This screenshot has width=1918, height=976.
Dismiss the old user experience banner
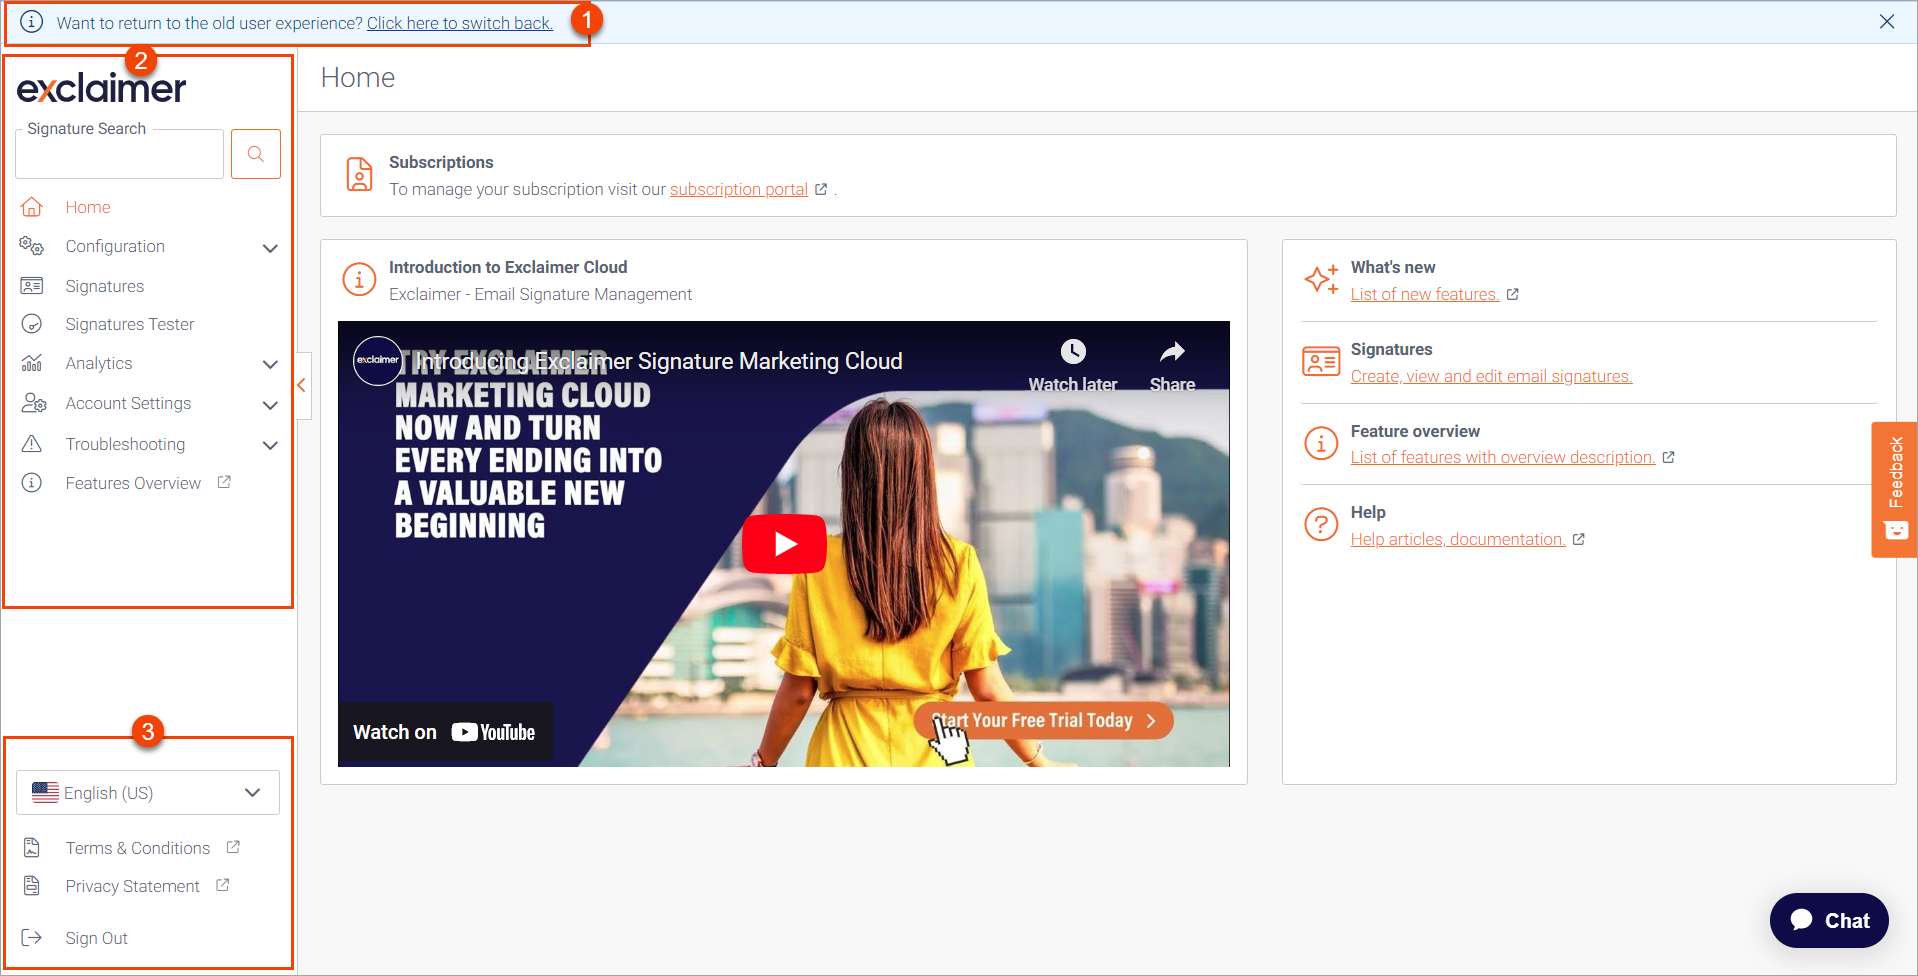point(1886,22)
